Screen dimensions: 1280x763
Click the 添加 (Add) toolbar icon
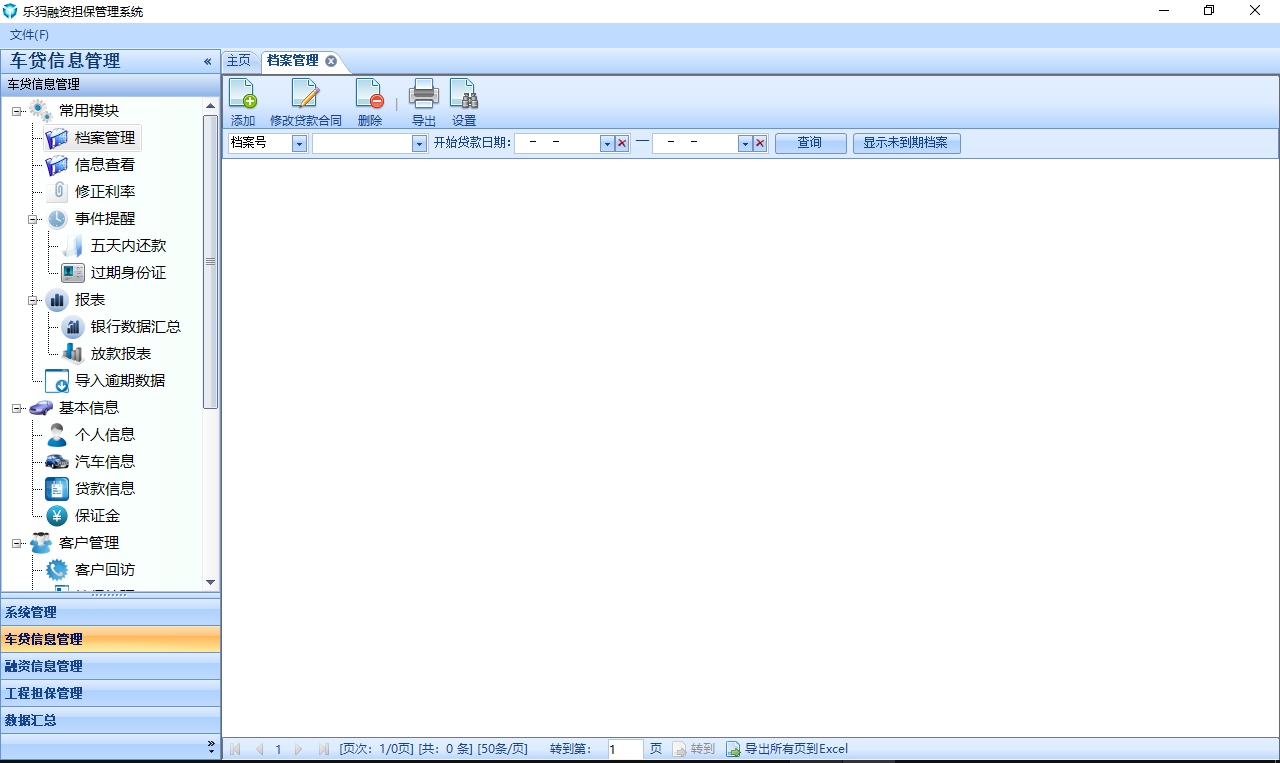point(242,94)
